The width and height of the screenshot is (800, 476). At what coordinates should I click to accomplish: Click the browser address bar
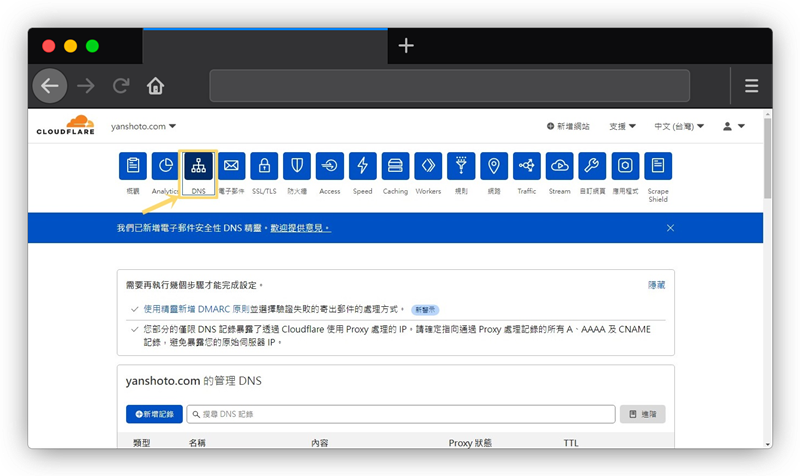pyautogui.click(x=449, y=86)
